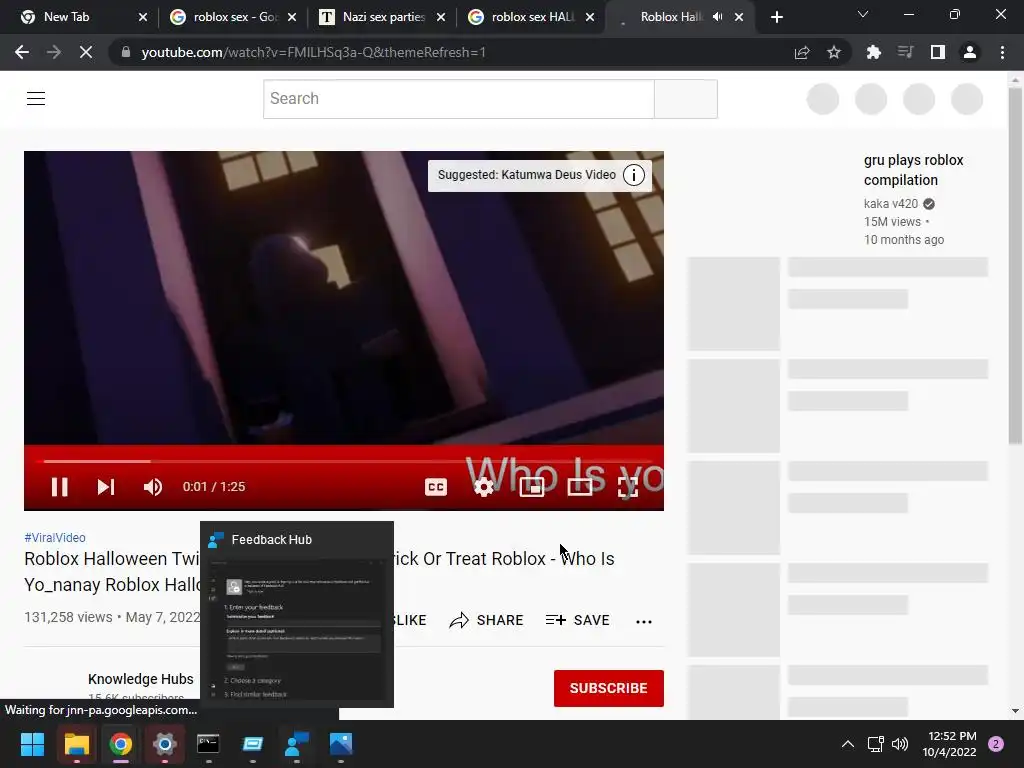Image resolution: width=1024 pixels, height=768 pixels.
Task: Open Chrome extensions puzzle icon
Action: [873, 52]
